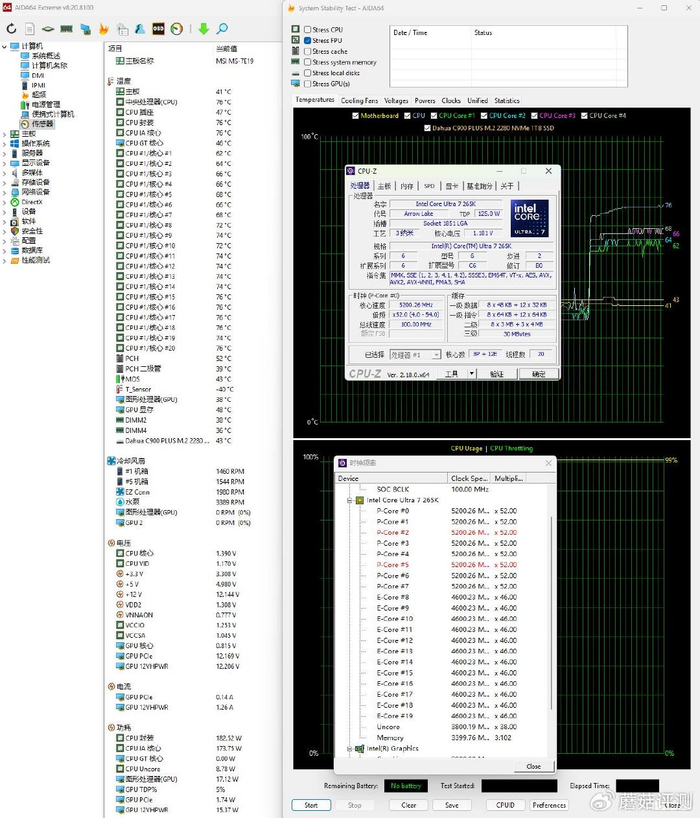Expand the 主板 tree node

pyautogui.click(x=5, y=134)
